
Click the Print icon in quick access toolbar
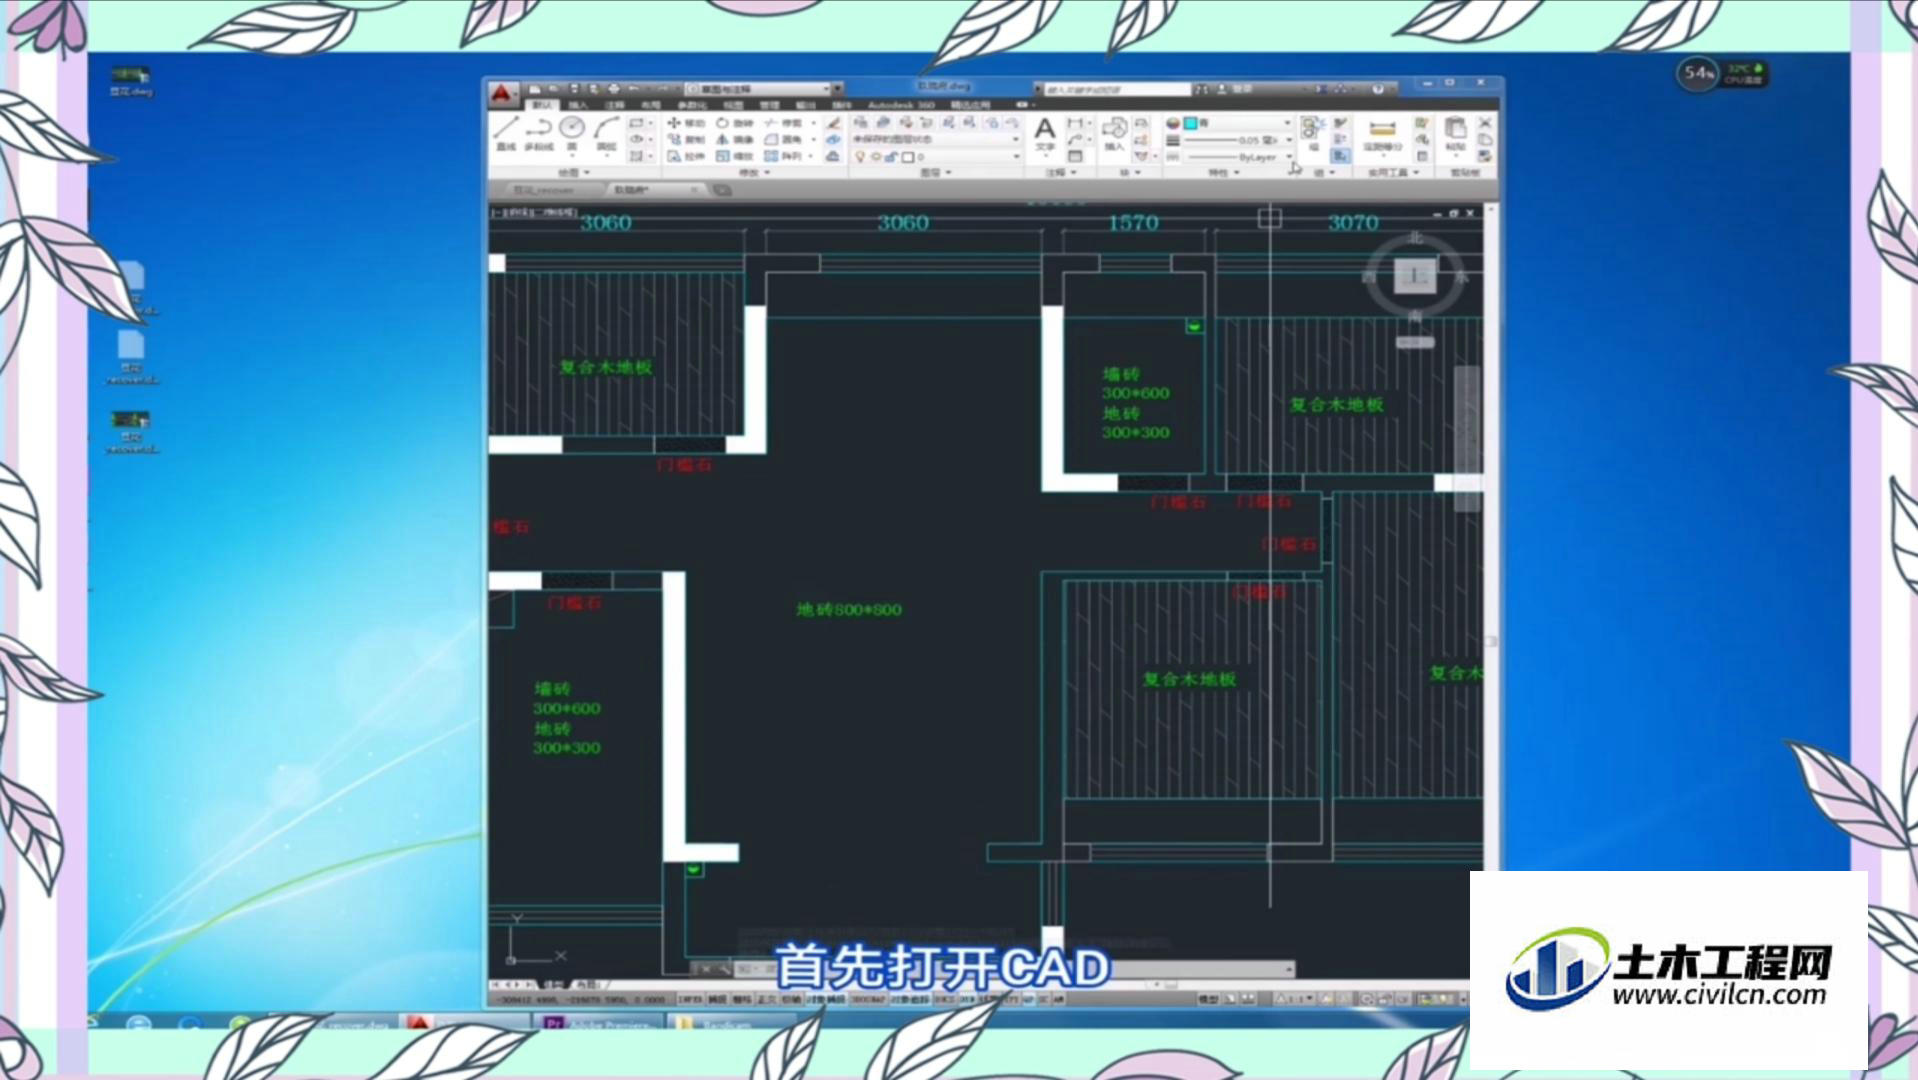point(613,89)
